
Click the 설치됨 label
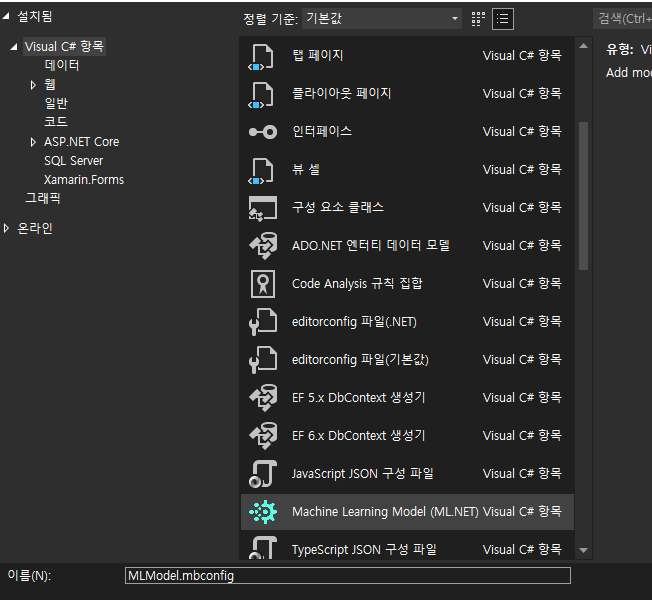point(35,16)
